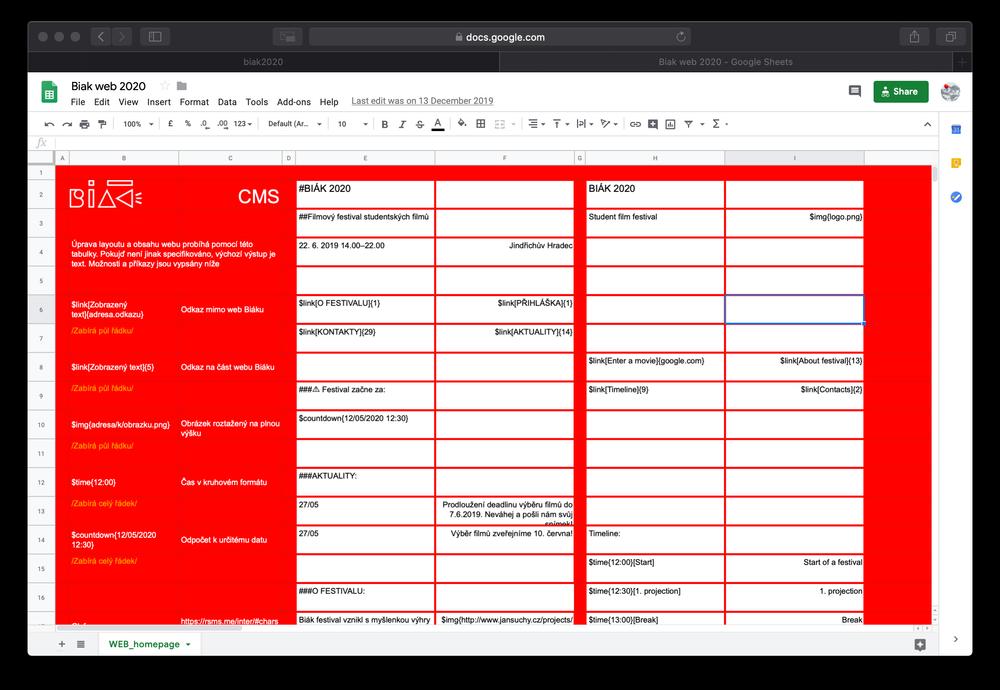Open WEB_homepage tab dropdown arrow
The width and height of the screenshot is (1000, 690).
(188, 645)
